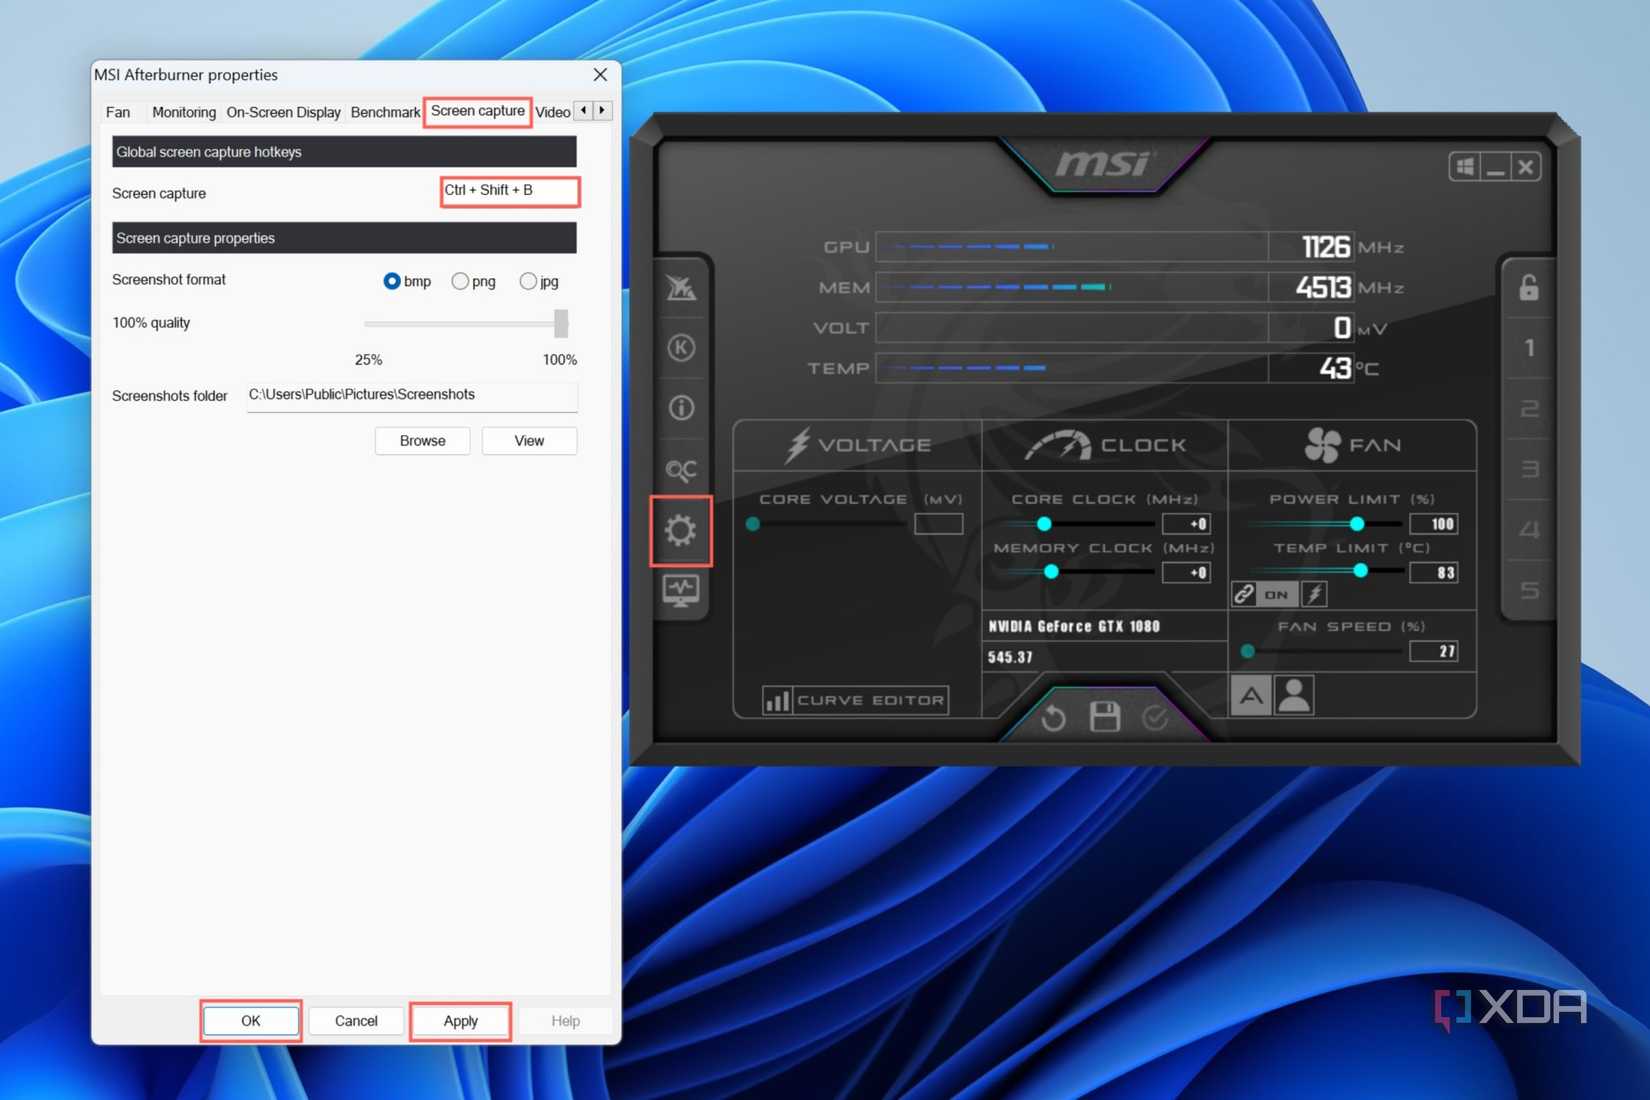Click the Windows startup icon in Afterburner
1650x1100 pixels.
click(1465, 167)
